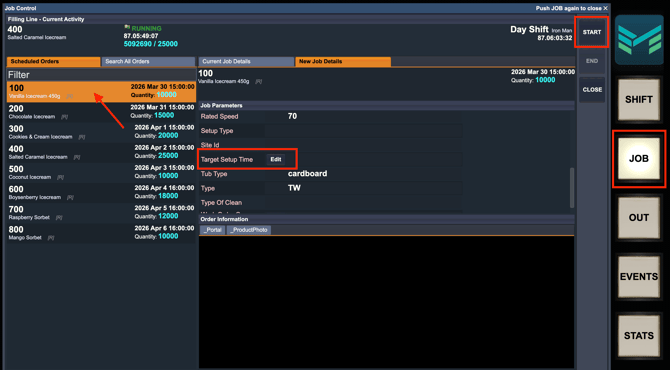The width and height of the screenshot is (670, 370).
Task: Select order 300 Cookies & Cream Icecream
Action: [x=101, y=132]
